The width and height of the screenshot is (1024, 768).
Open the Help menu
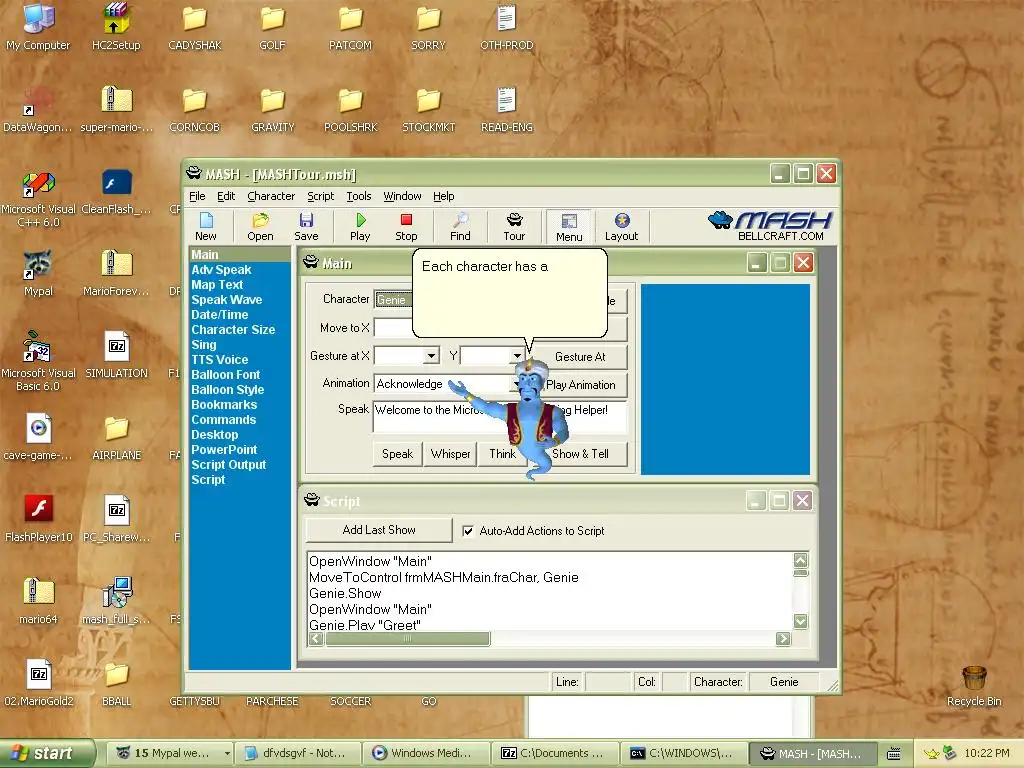443,196
